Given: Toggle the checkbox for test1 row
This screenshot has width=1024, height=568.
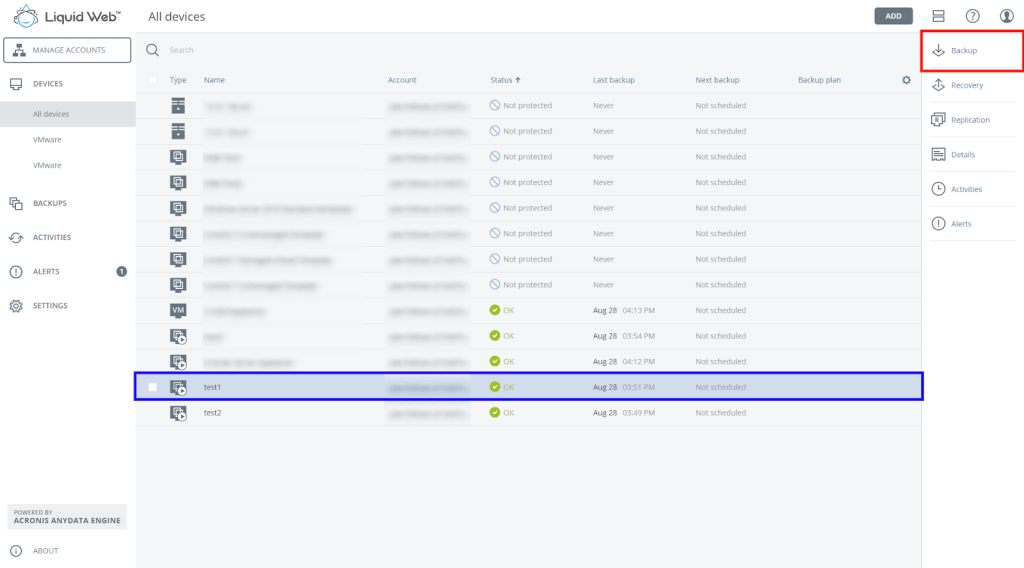Looking at the screenshot, I should pos(152,387).
